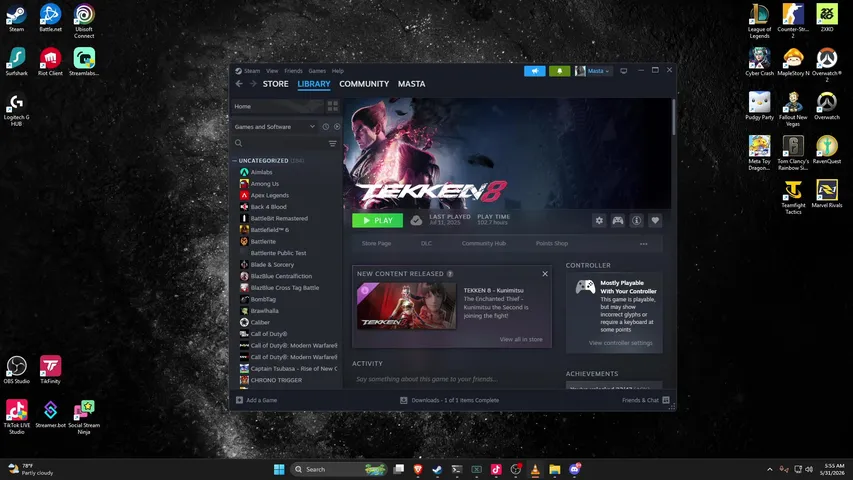Open the Games menu
This screenshot has width=853, height=480.
click(317, 71)
